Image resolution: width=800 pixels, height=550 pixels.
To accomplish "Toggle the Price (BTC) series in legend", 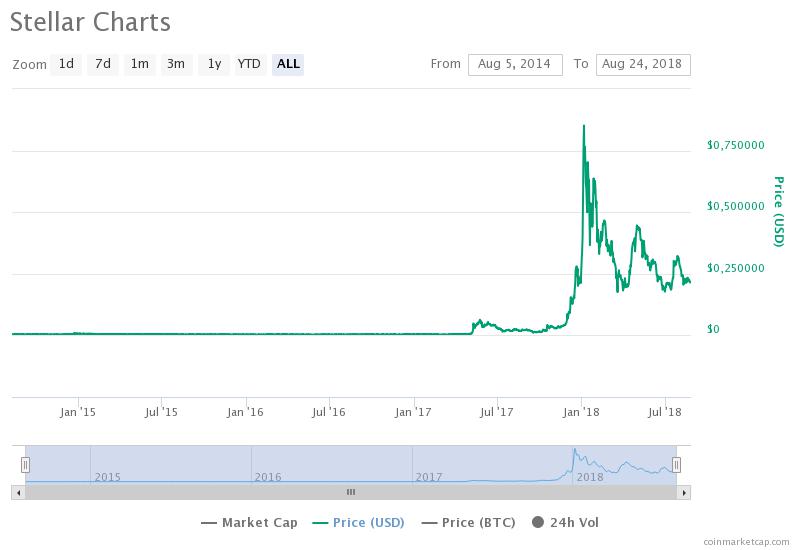I will (469, 522).
